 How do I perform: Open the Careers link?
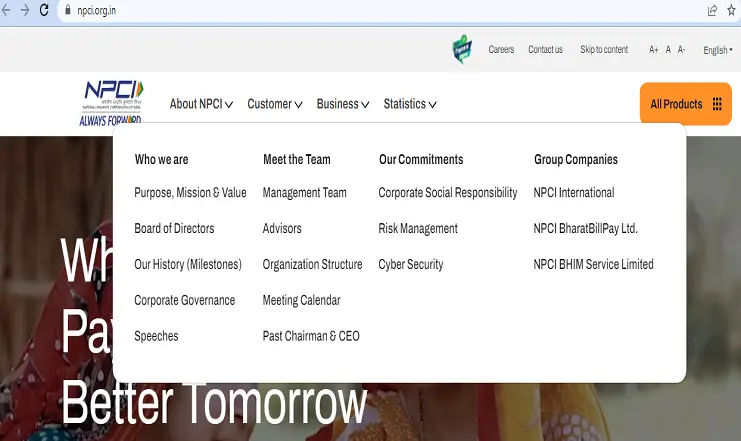pyautogui.click(x=501, y=50)
